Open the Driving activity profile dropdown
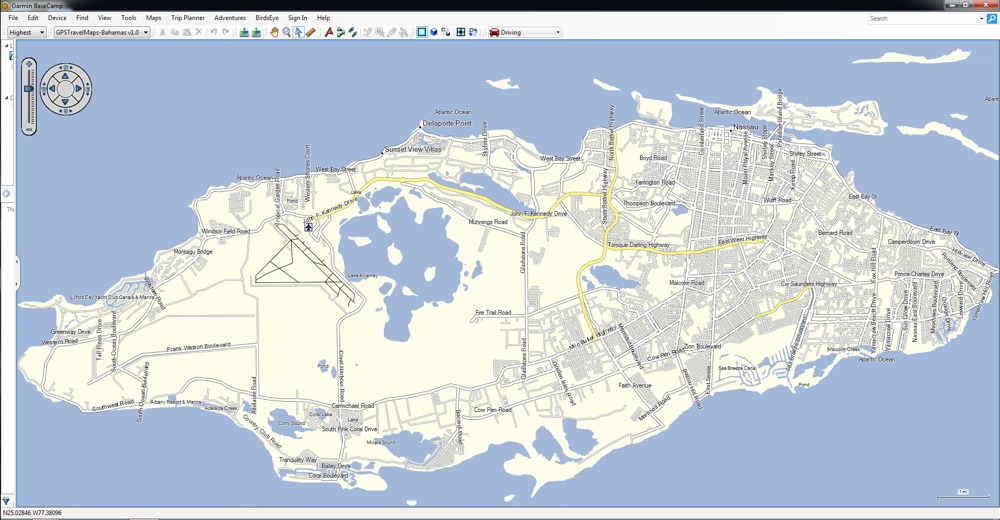This screenshot has width=1000, height=520. [x=525, y=32]
